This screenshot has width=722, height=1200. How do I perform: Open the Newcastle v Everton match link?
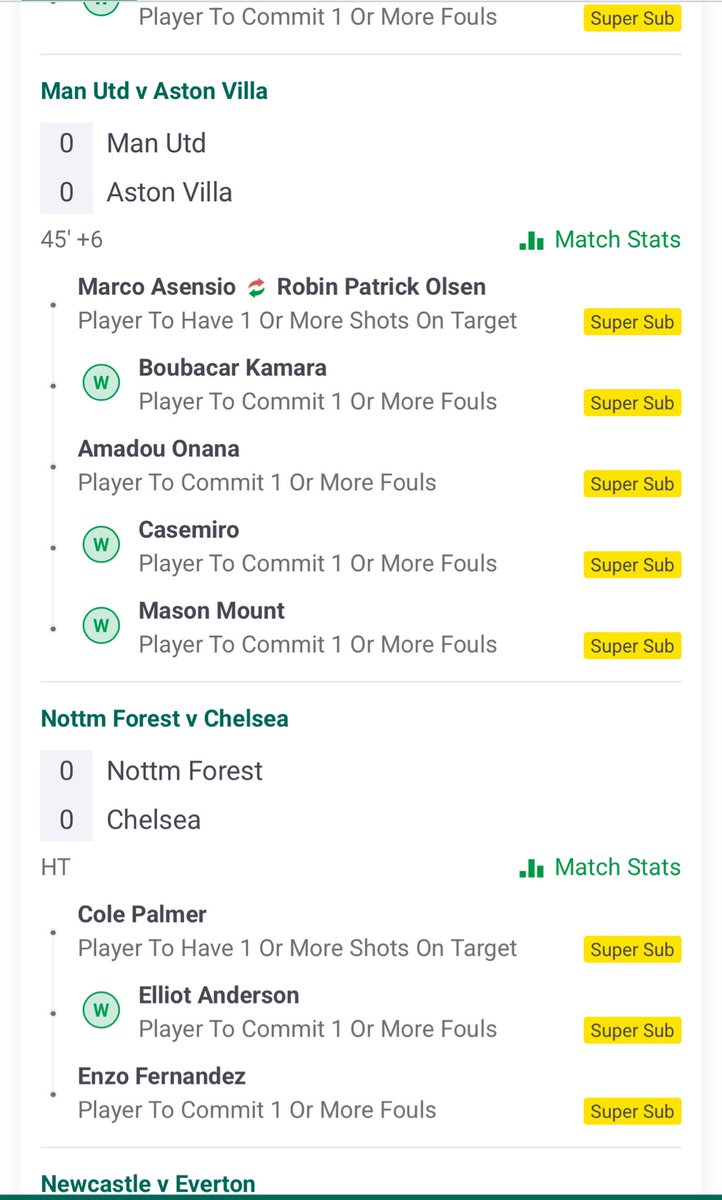(148, 1184)
